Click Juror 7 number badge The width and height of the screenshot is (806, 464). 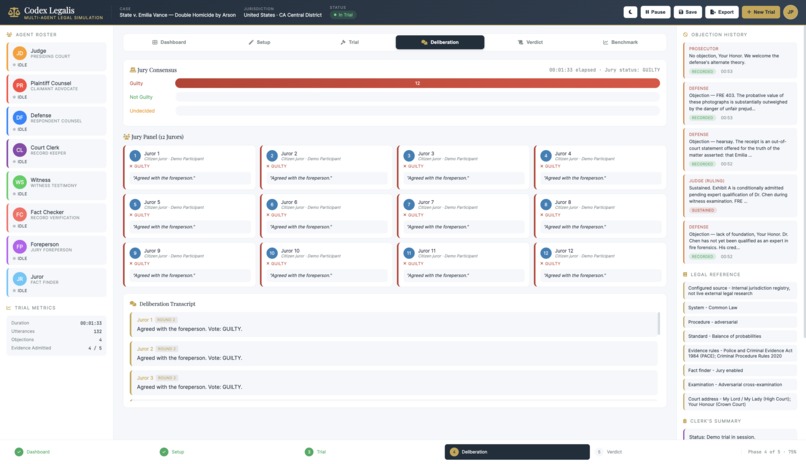pos(409,205)
